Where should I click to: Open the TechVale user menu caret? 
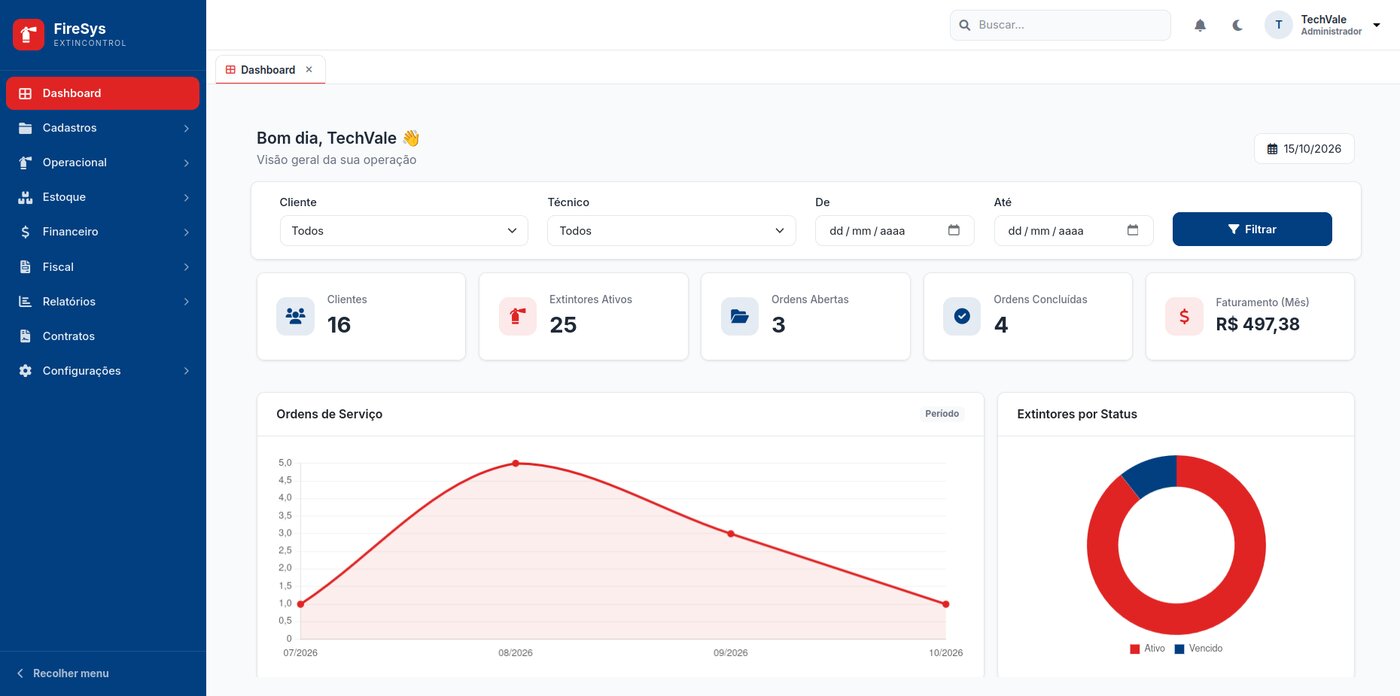(1376, 25)
